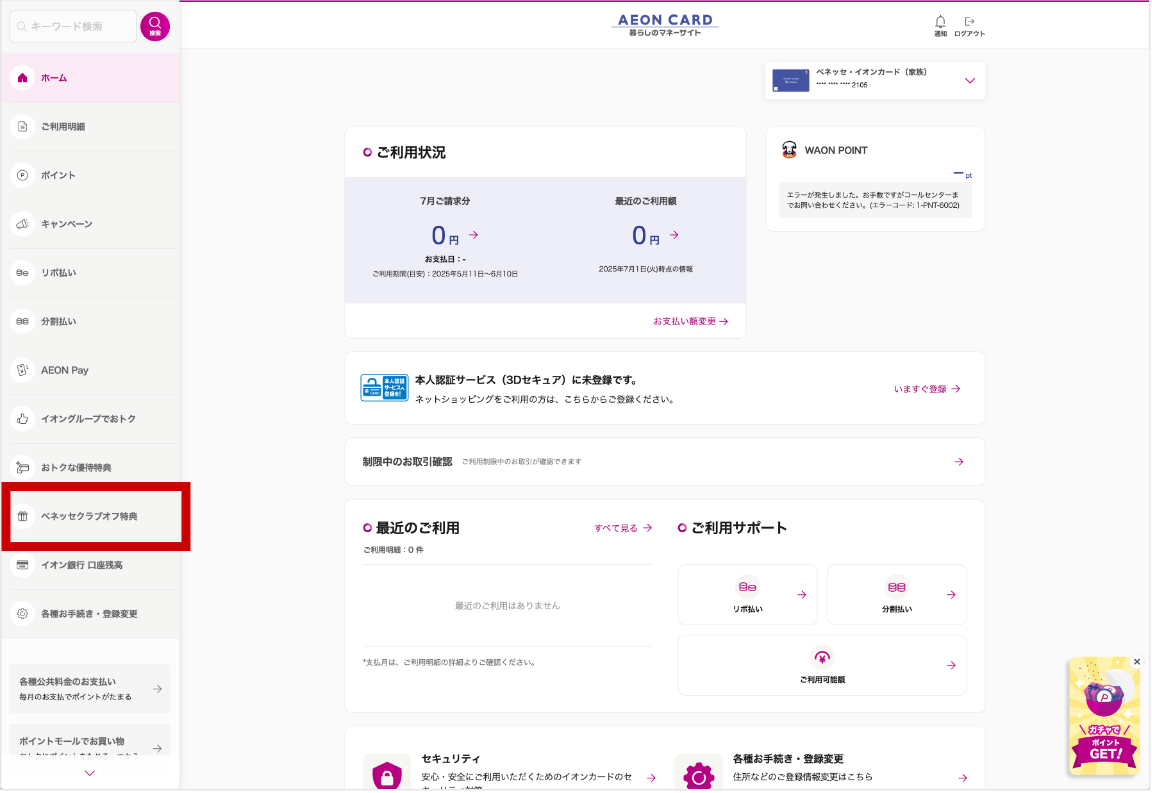Screen dimensions: 1152x793
Task: Click the AEON Pay icon
Action: (23, 370)
